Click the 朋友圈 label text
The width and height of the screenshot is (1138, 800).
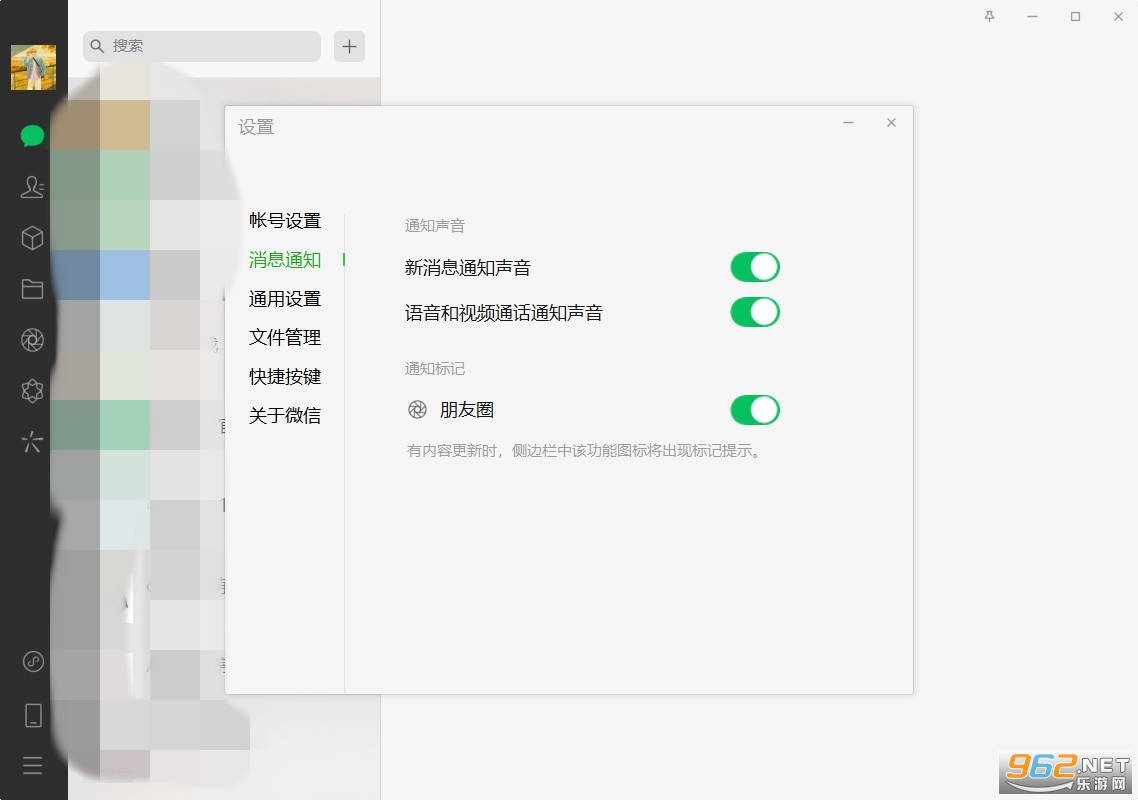467,410
